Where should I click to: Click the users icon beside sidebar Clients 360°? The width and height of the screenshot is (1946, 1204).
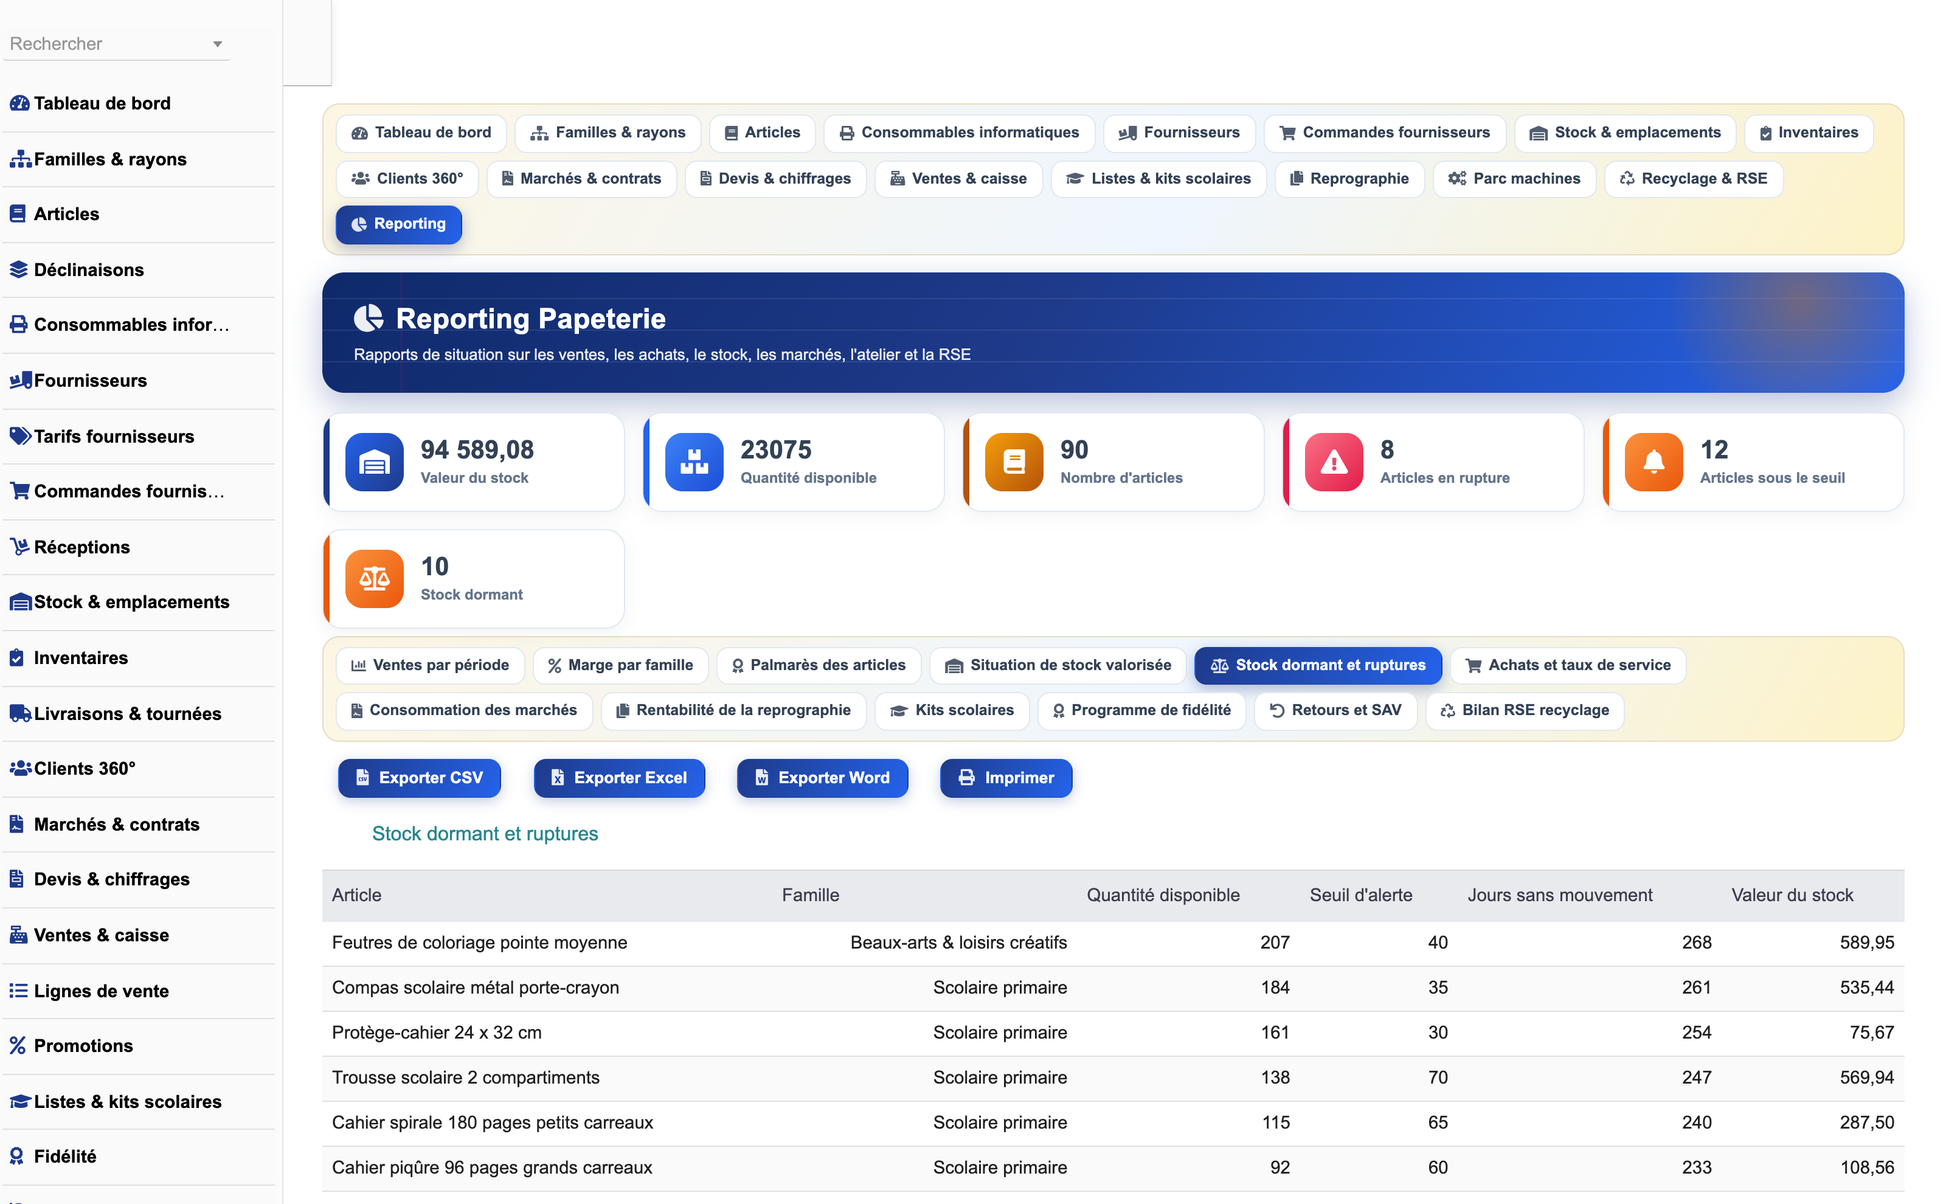click(20, 768)
